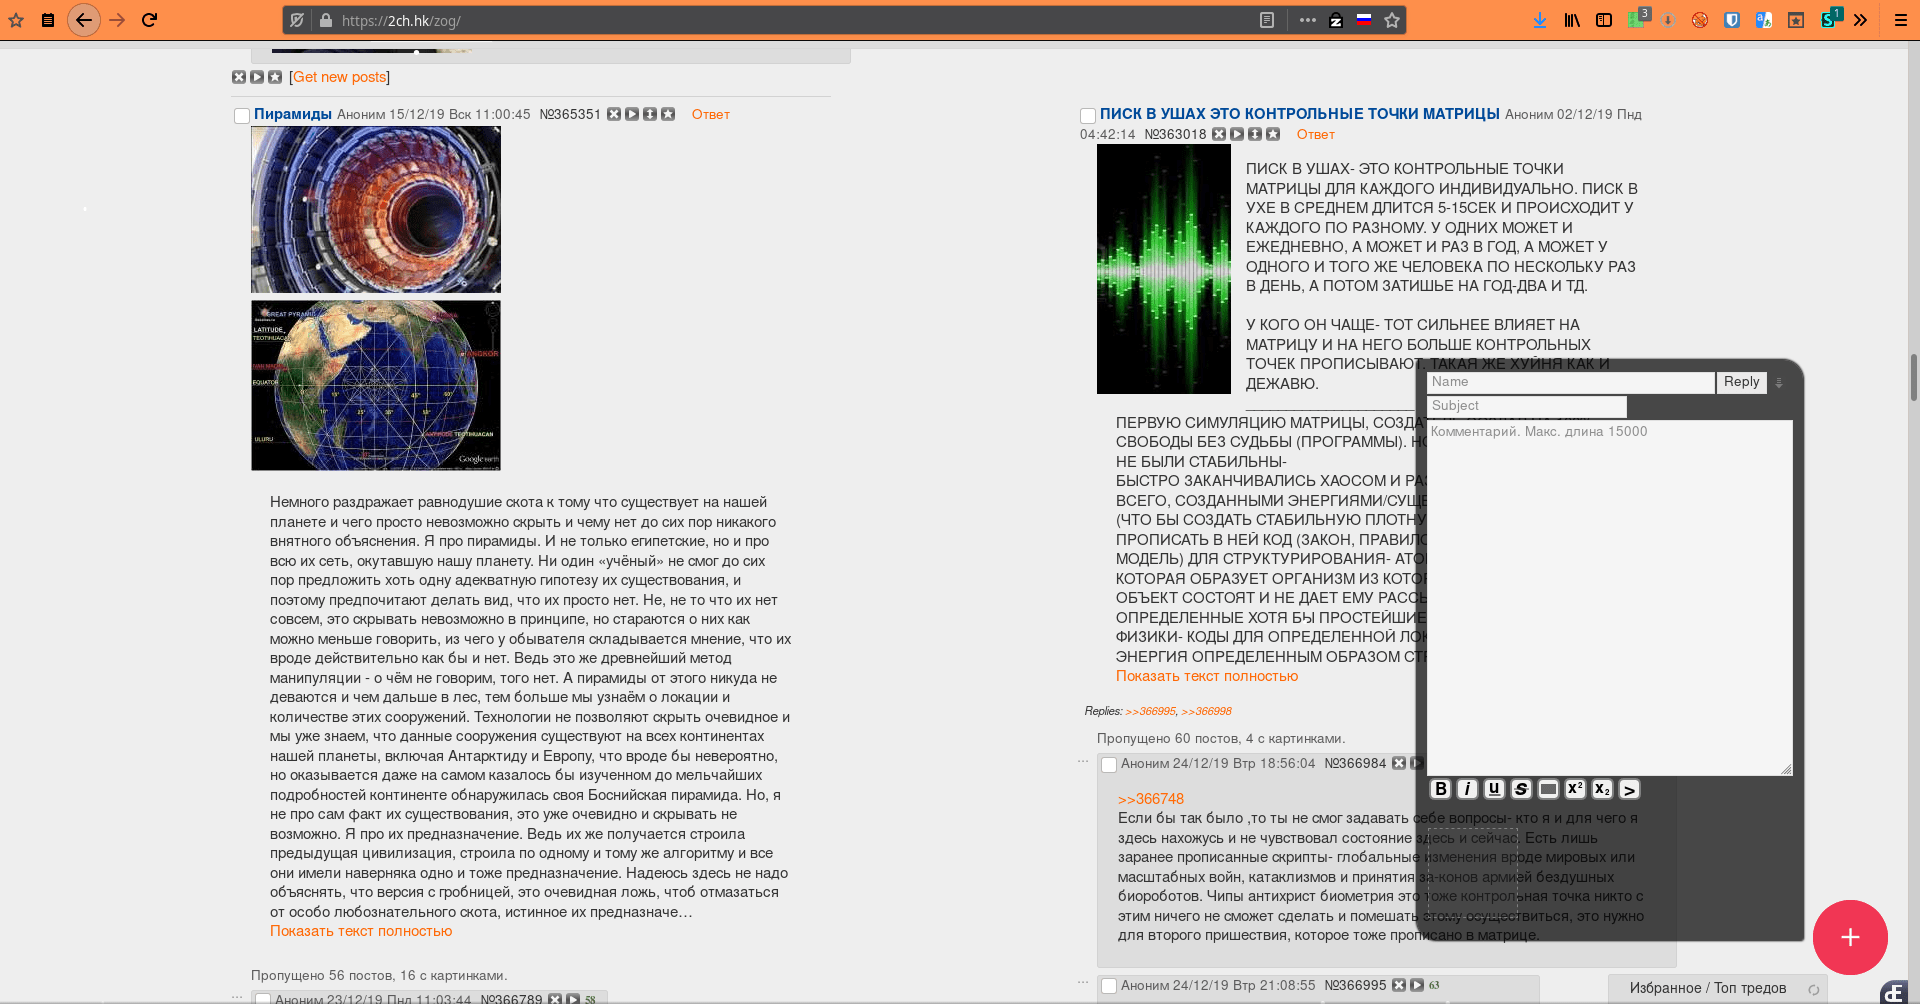Favorite thread №363018 with its star icon
Screen dimensions: 1920x1004
(1273, 134)
